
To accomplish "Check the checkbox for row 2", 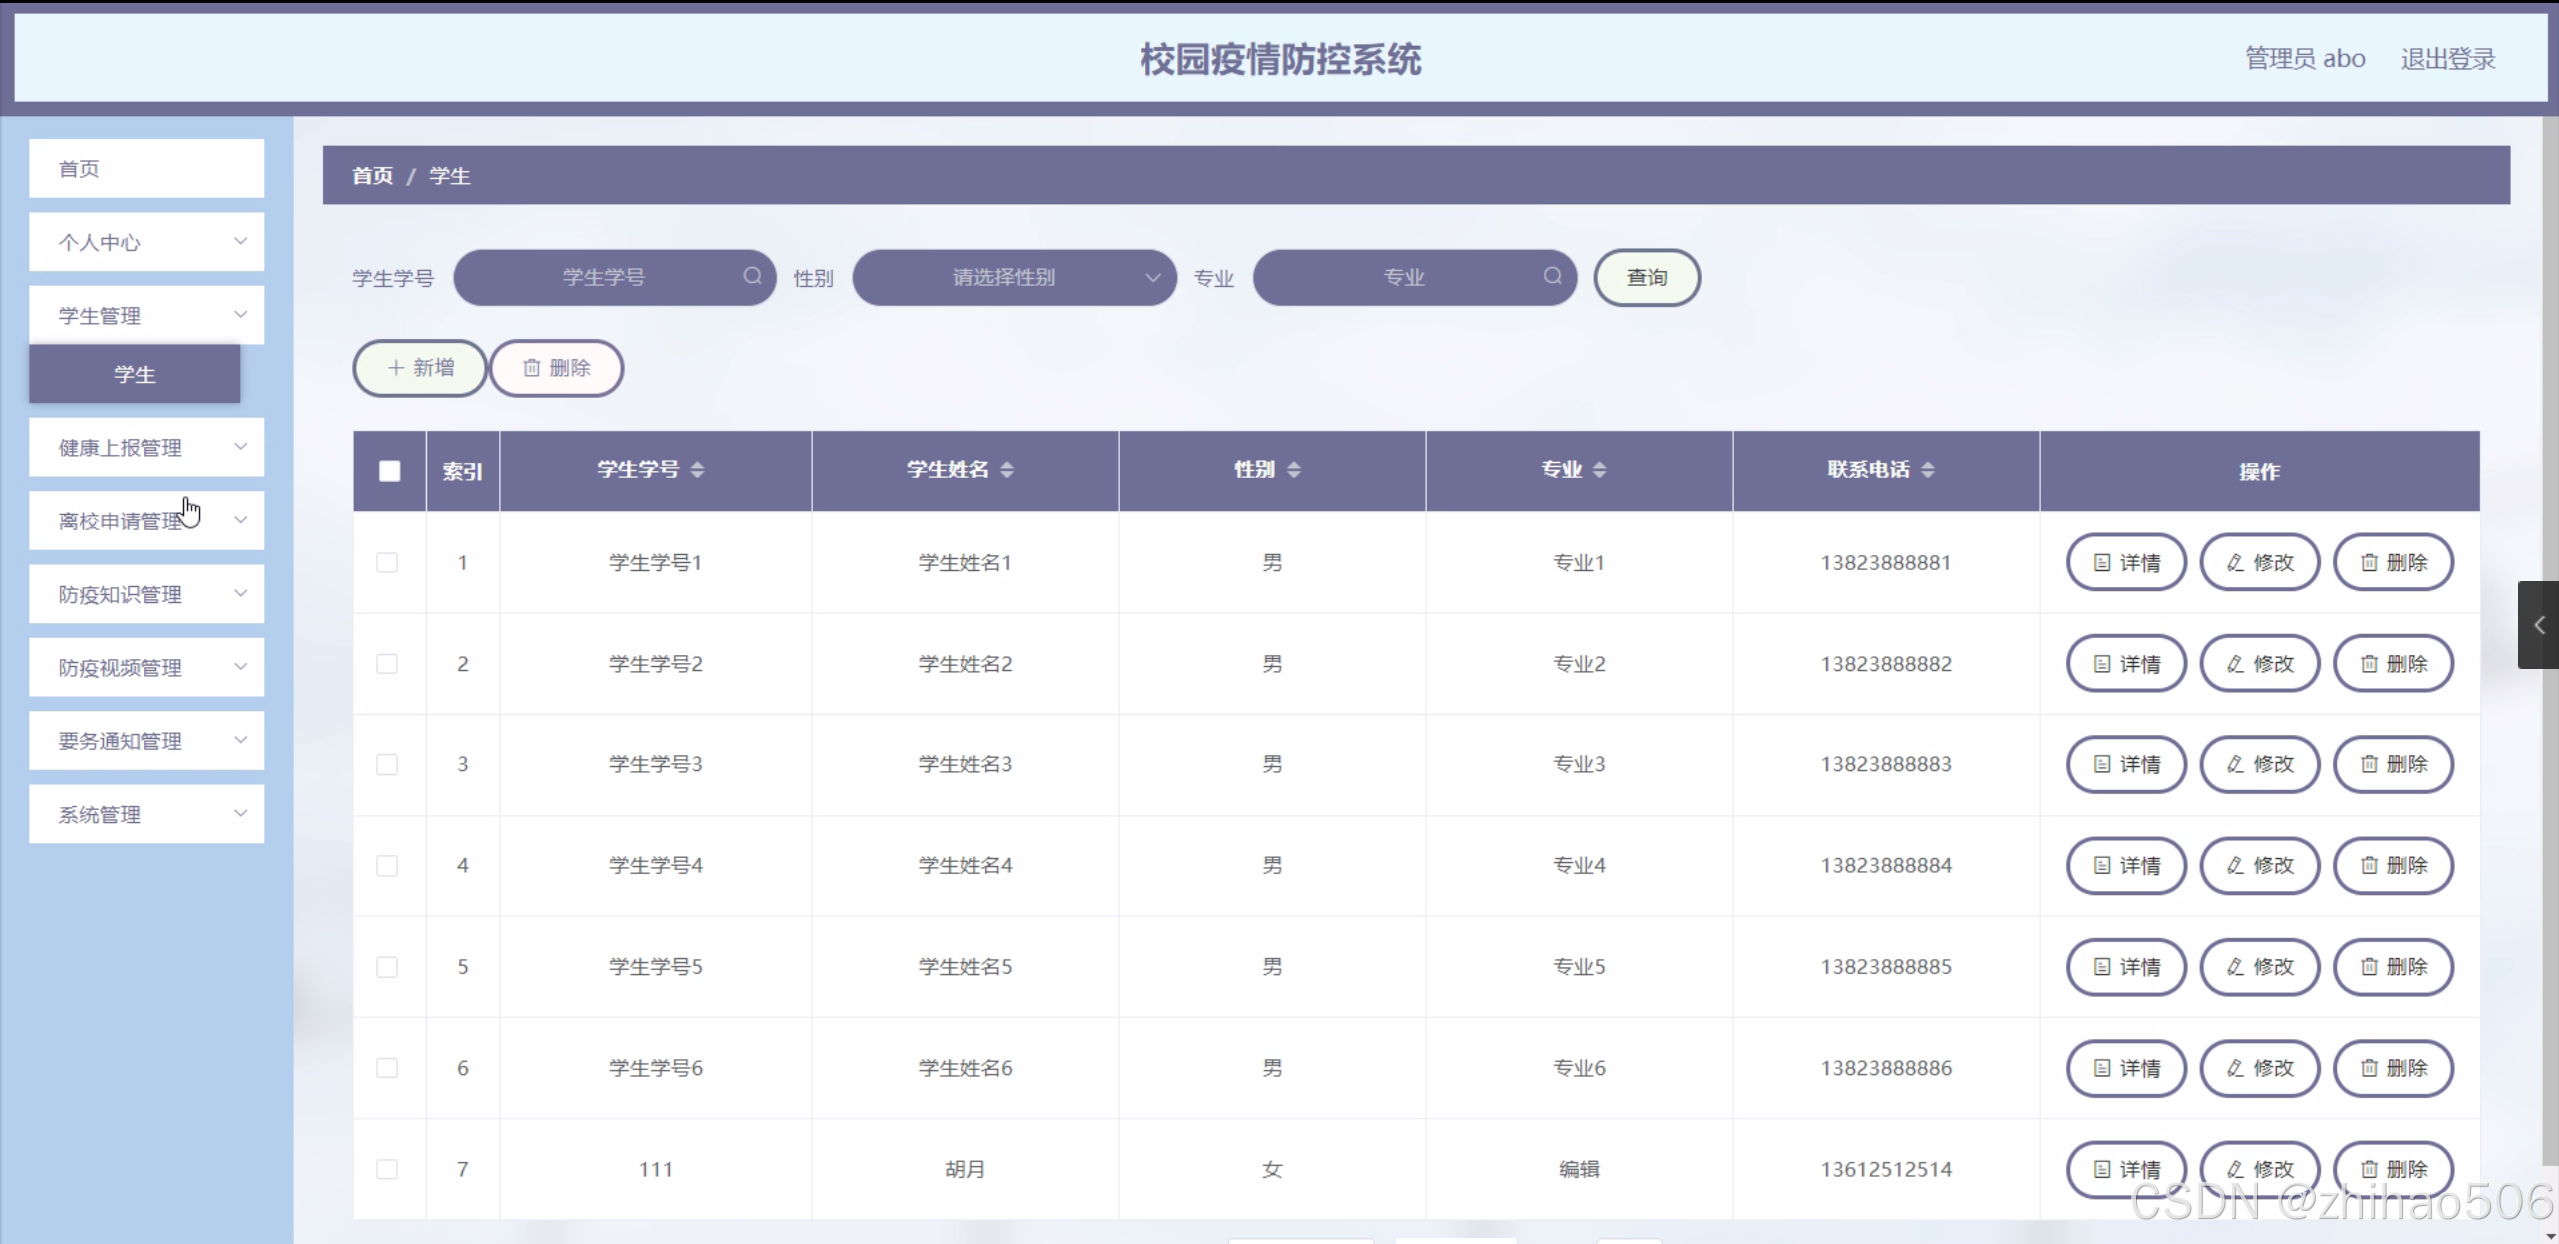I will [387, 664].
